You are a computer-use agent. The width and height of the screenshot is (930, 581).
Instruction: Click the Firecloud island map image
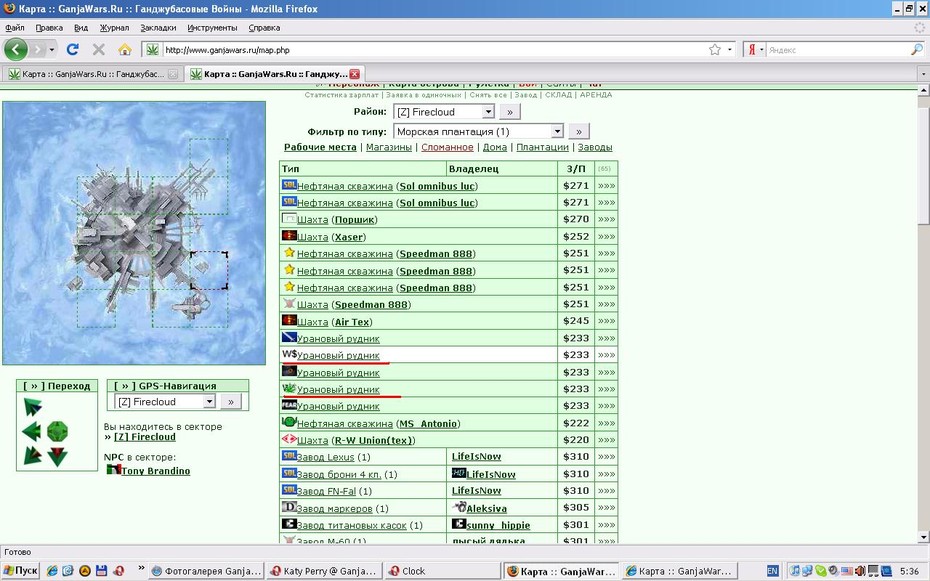[134, 233]
